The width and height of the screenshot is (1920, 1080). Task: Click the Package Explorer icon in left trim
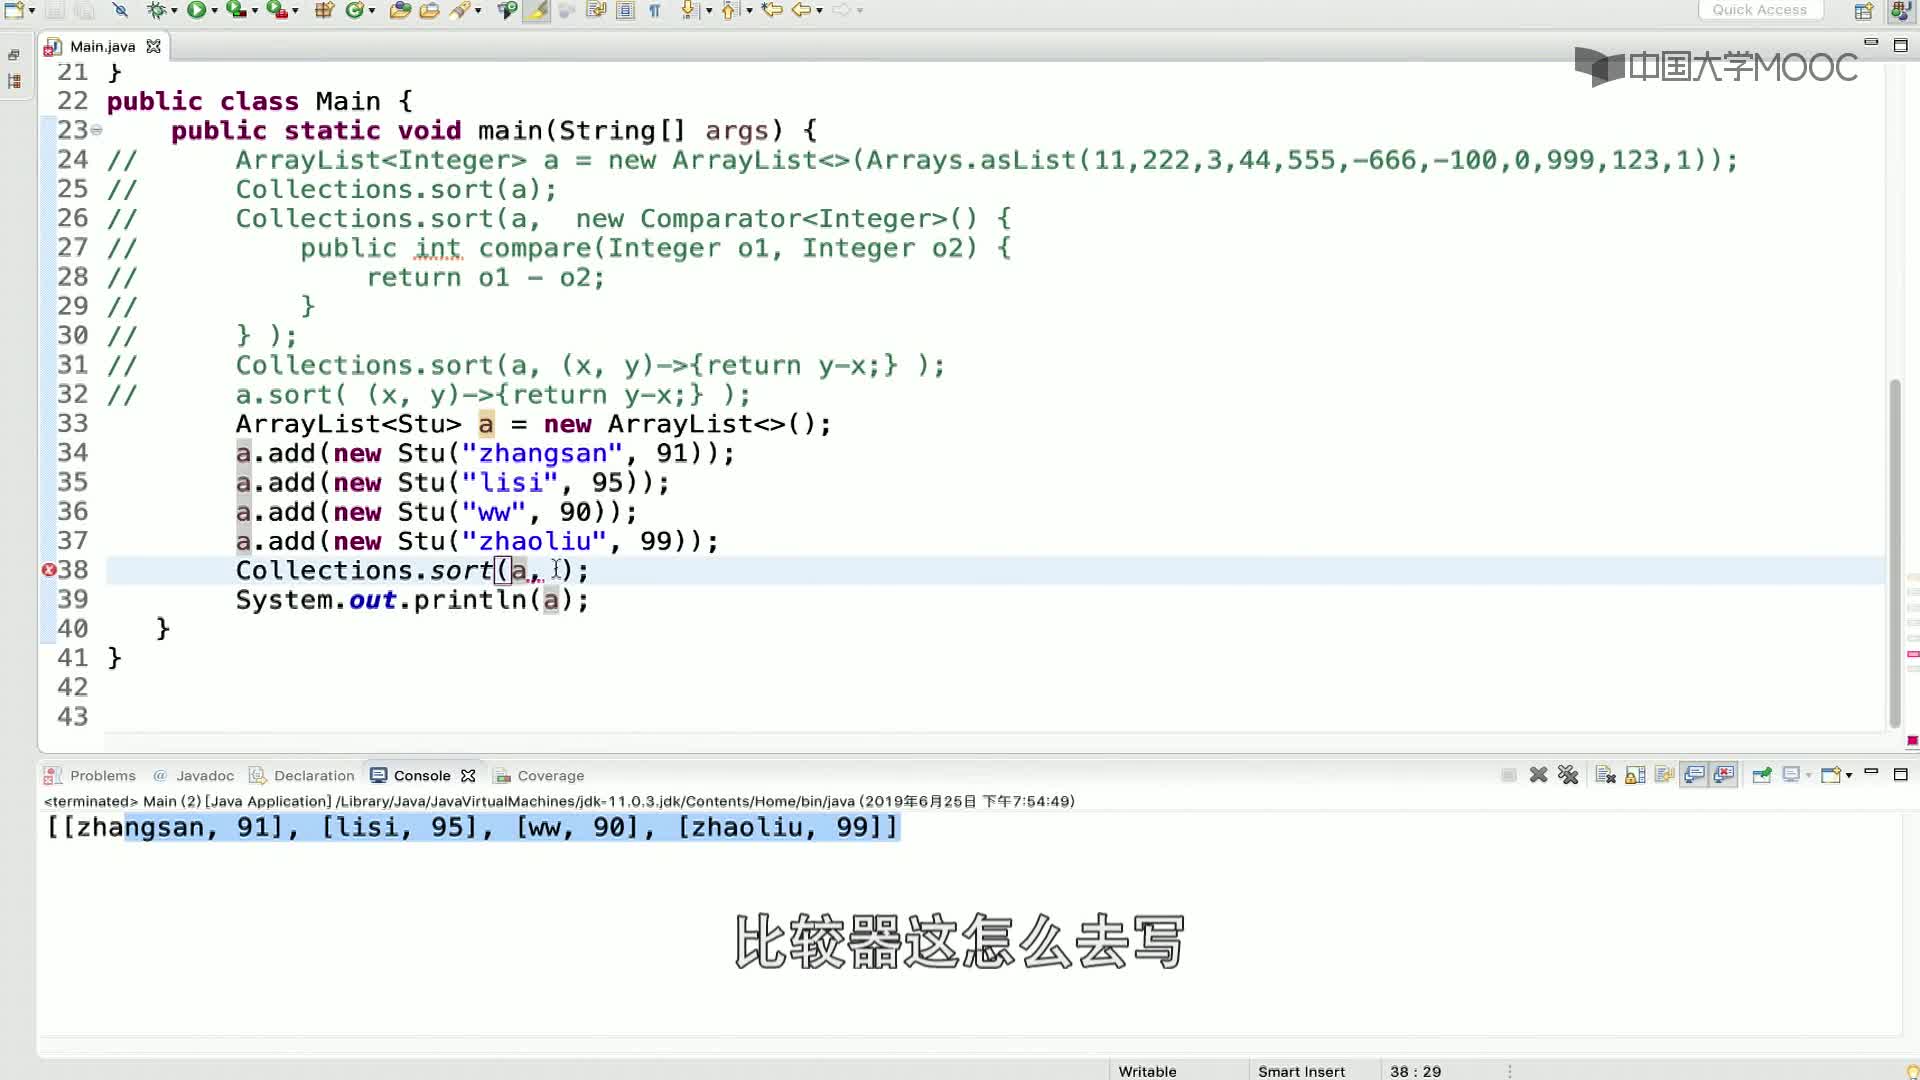tap(14, 82)
